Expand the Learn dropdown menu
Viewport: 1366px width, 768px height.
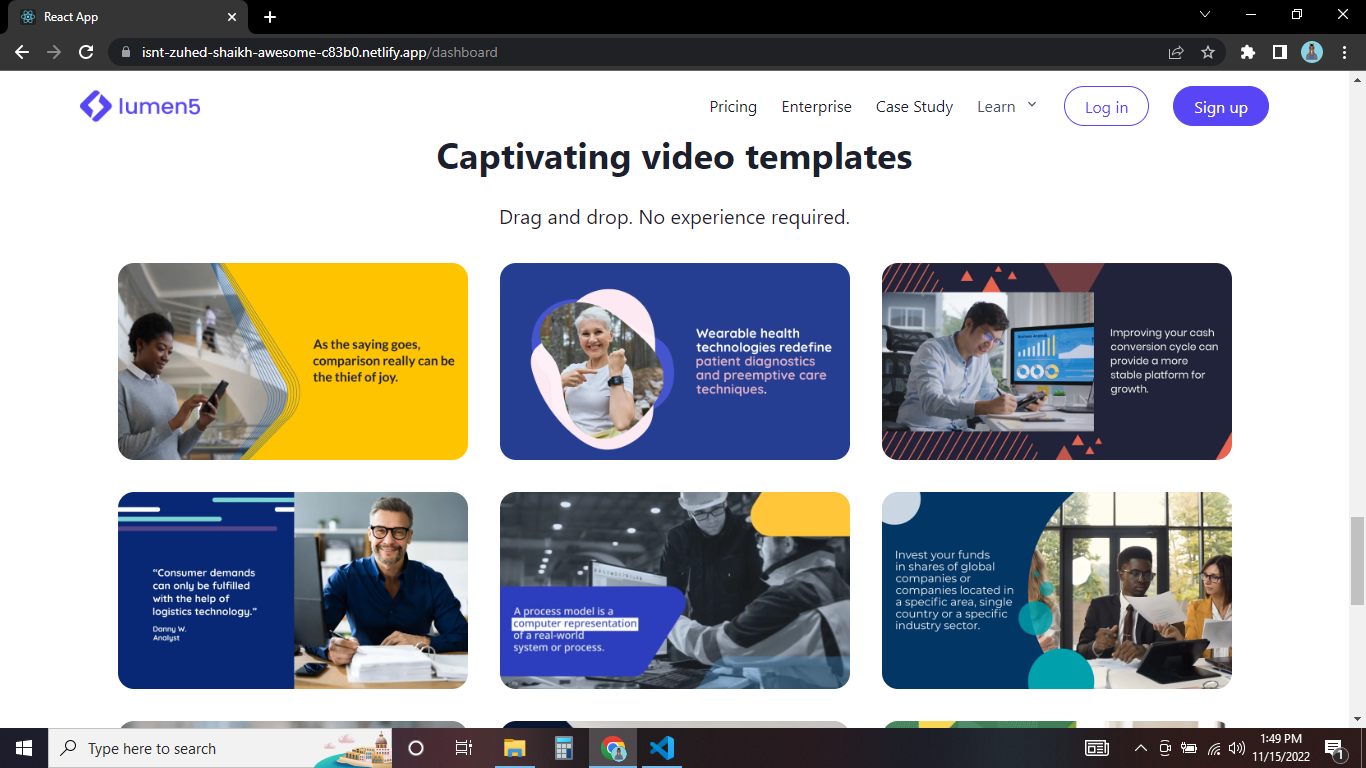pos(1007,106)
